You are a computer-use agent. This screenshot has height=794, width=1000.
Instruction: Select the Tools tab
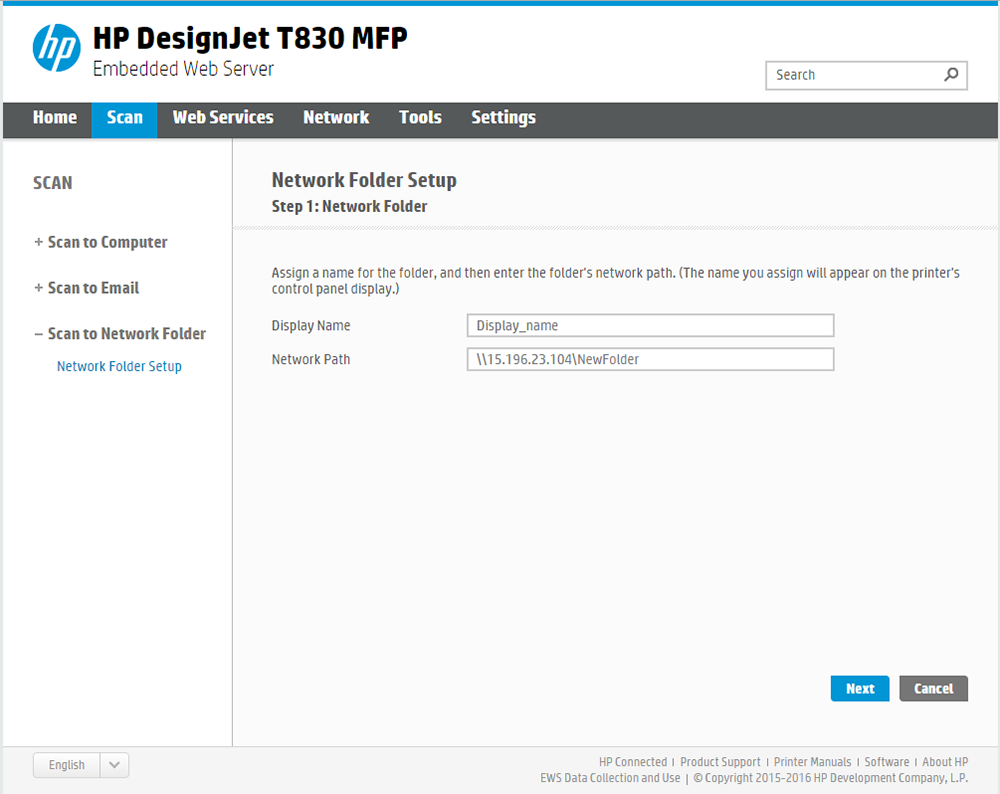pyautogui.click(x=420, y=117)
